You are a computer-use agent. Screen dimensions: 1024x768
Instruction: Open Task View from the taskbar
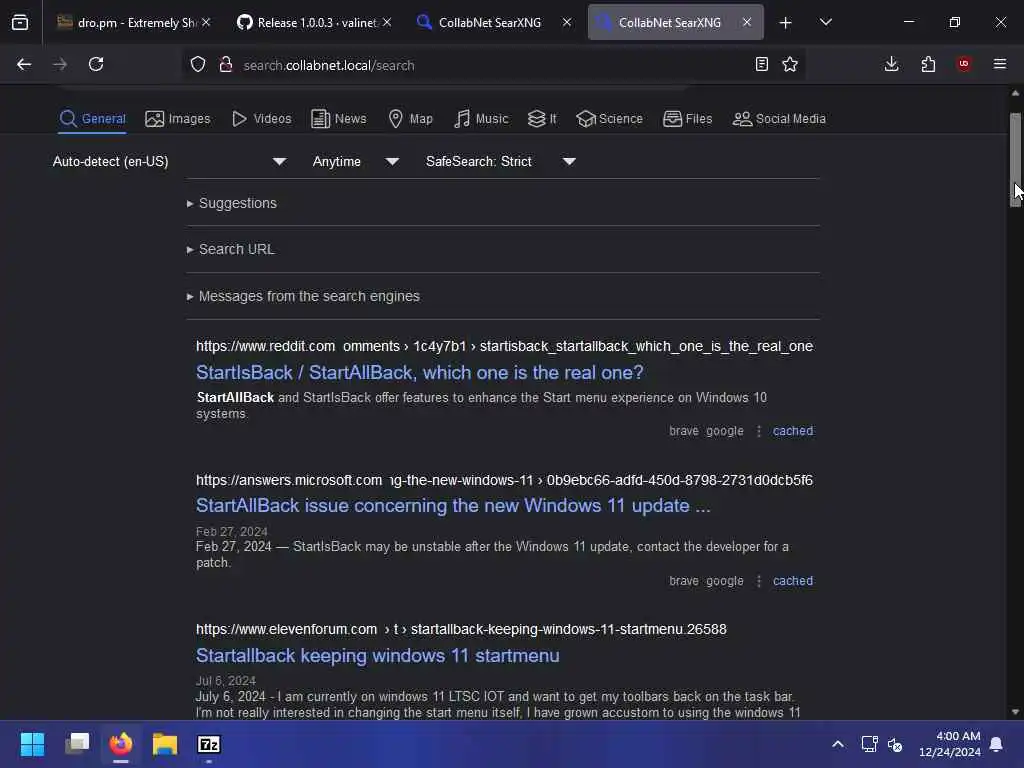[77, 744]
